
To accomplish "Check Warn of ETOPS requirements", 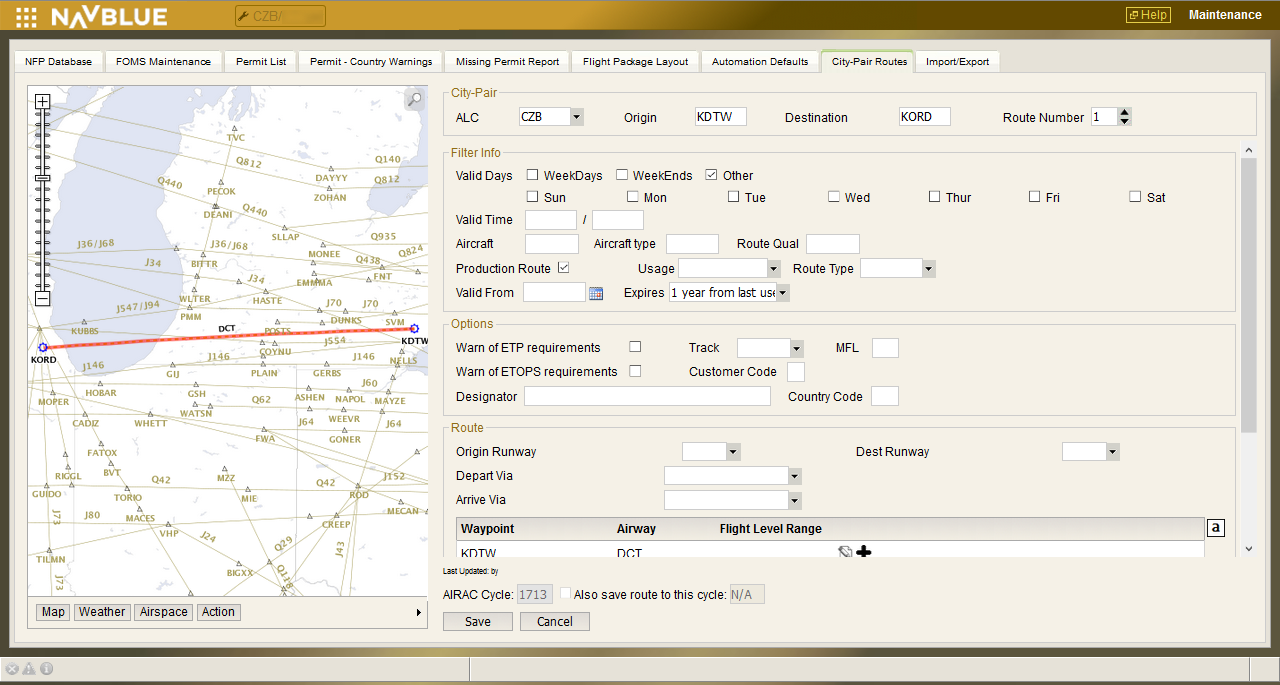I will (635, 371).
